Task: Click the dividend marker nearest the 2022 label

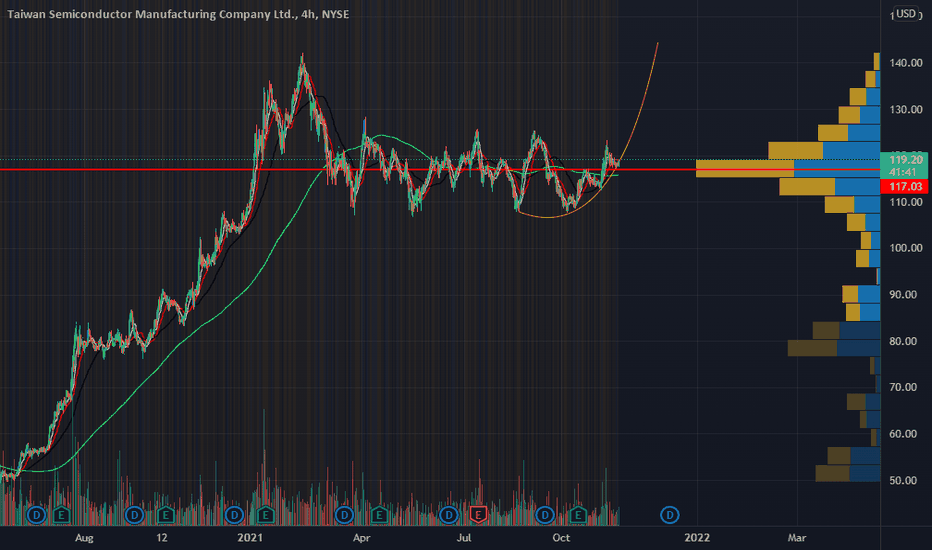Action: click(669, 515)
